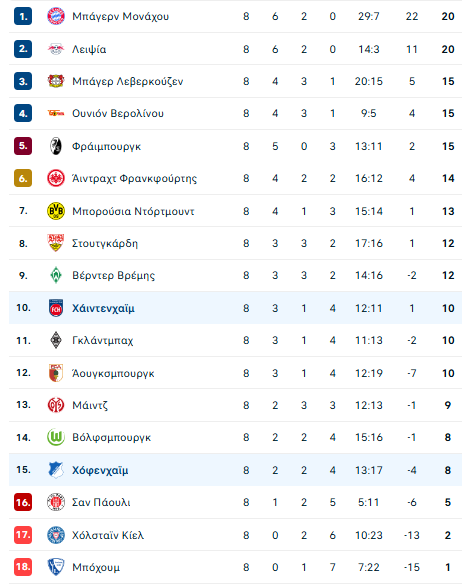Image resolution: width=462 pixels, height=584 pixels.
Task: Click the Bochum club crest
Action: click(x=56, y=567)
